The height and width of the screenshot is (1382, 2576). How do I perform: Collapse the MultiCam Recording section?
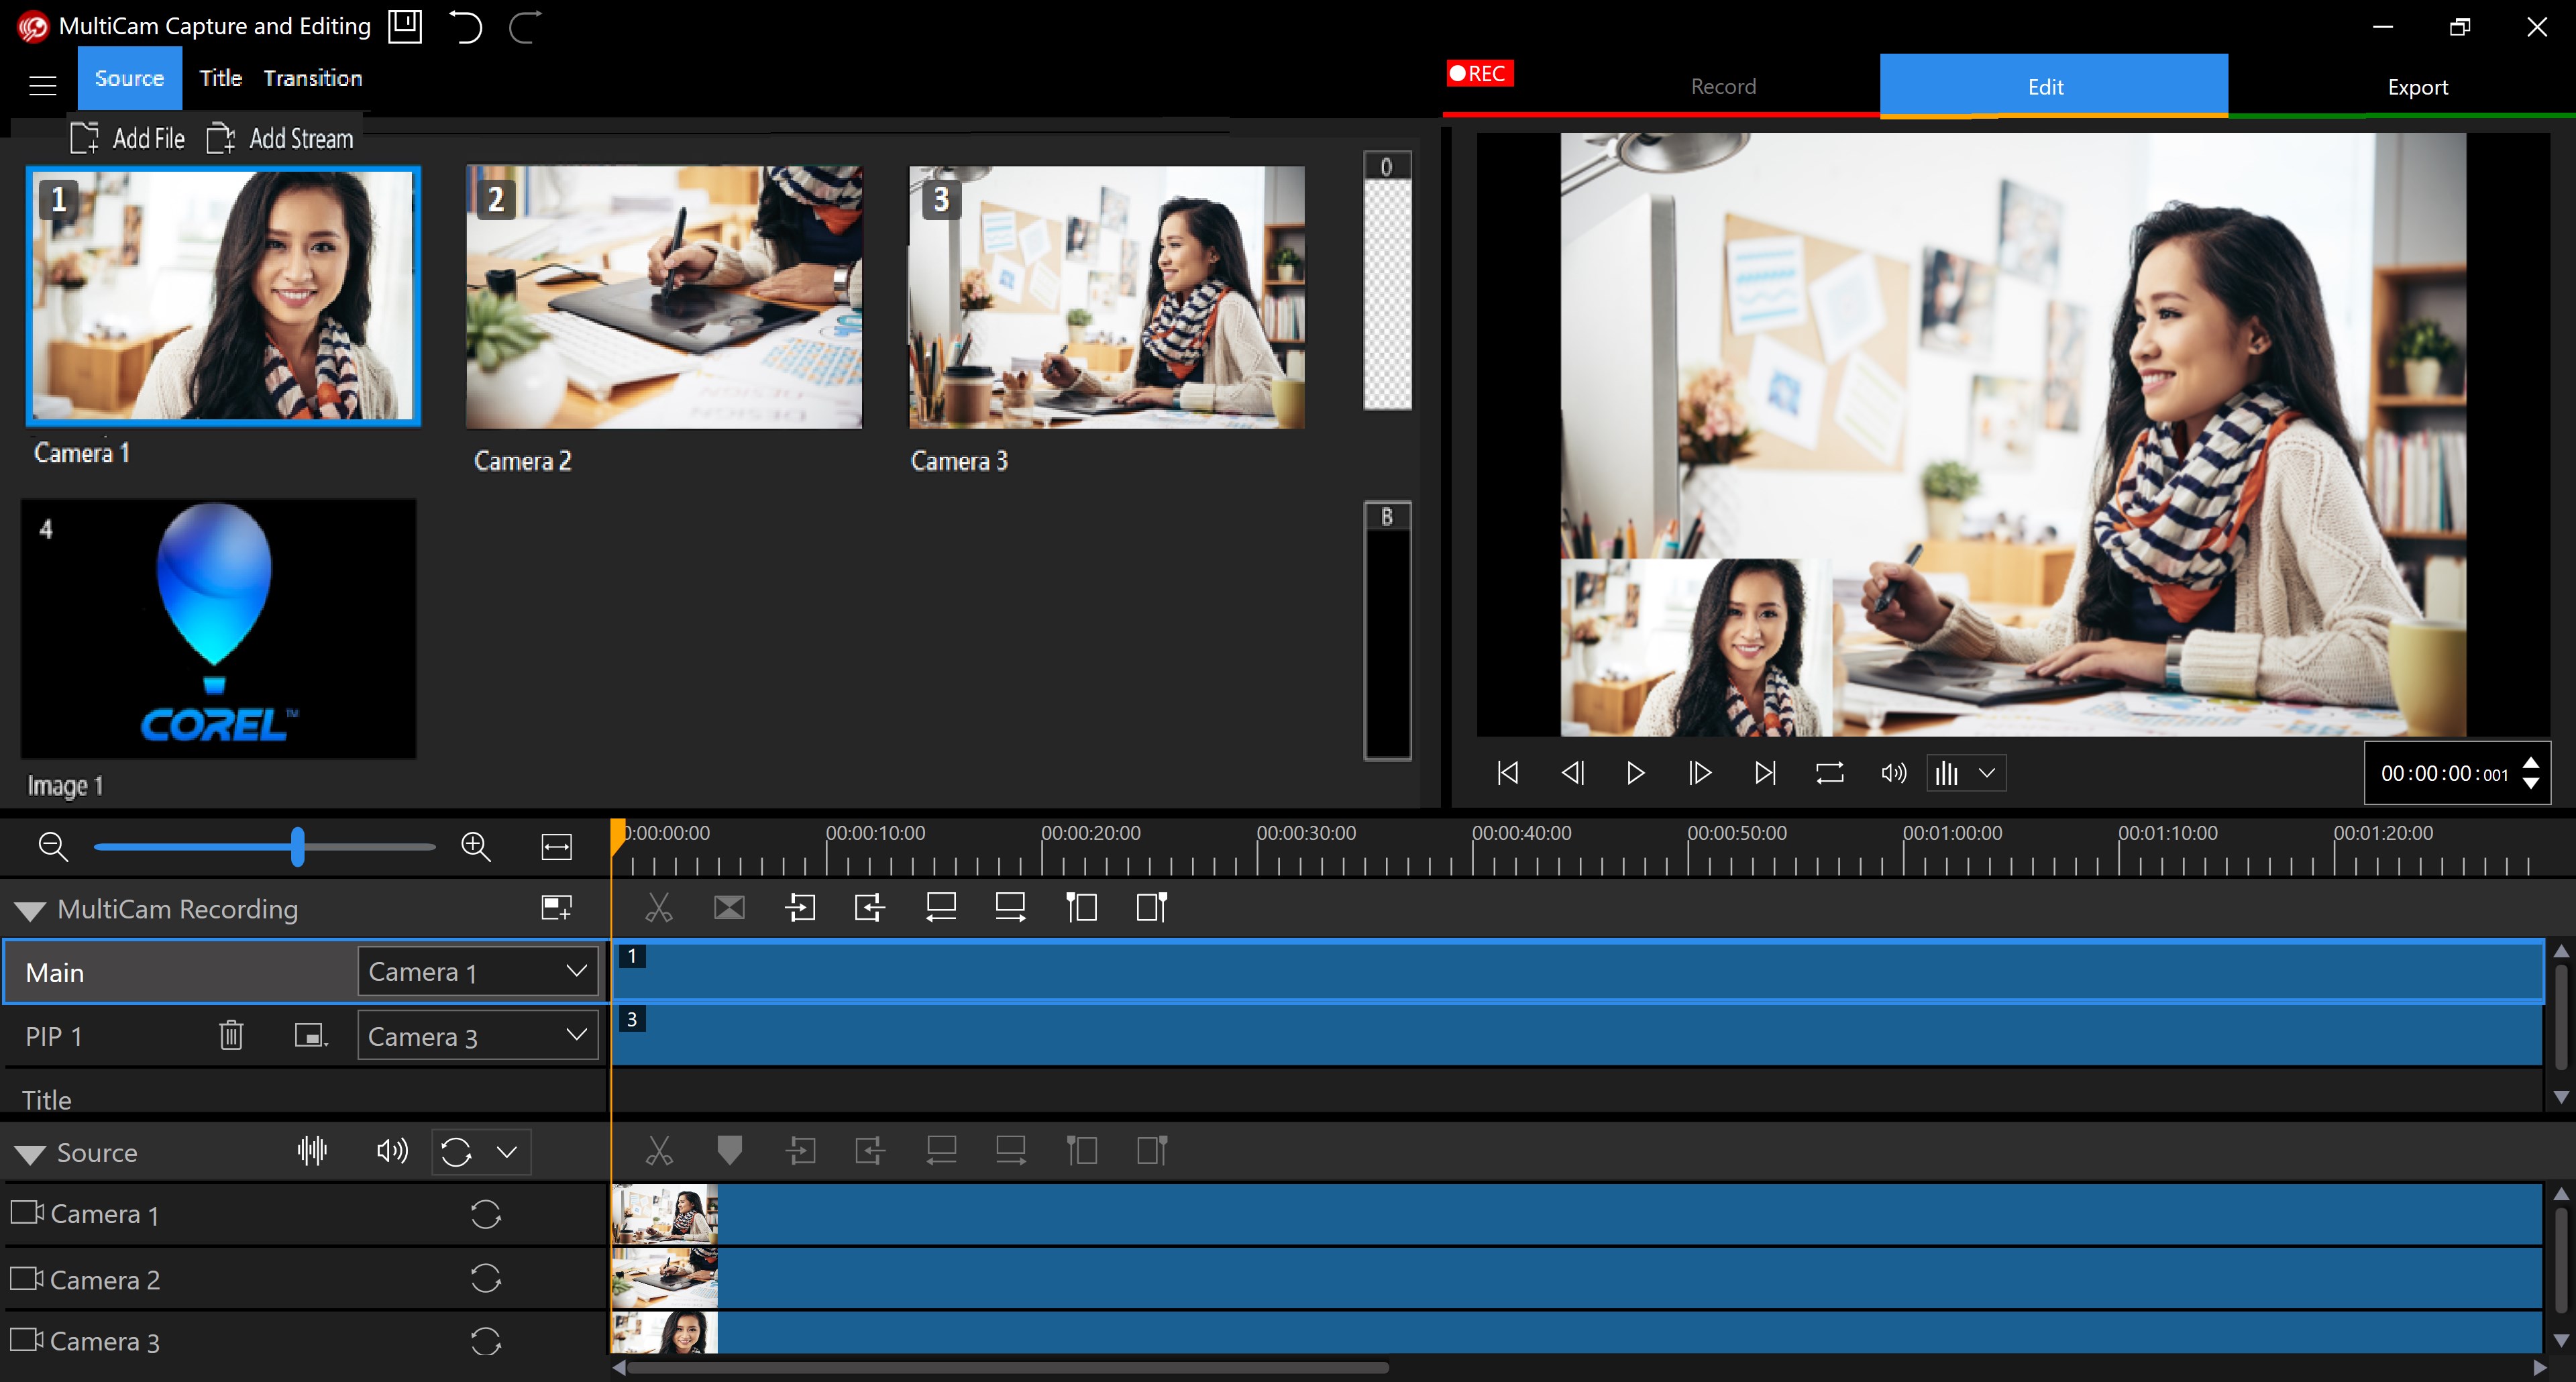(x=30, y=910)
